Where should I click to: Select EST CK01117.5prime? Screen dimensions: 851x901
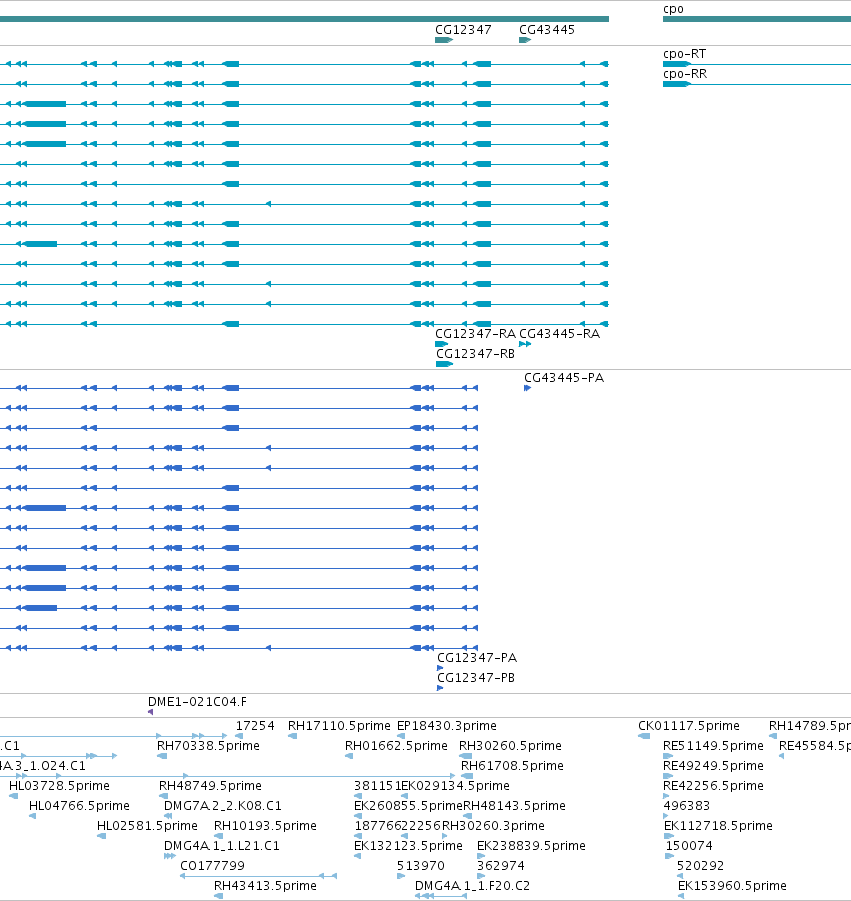688,726
